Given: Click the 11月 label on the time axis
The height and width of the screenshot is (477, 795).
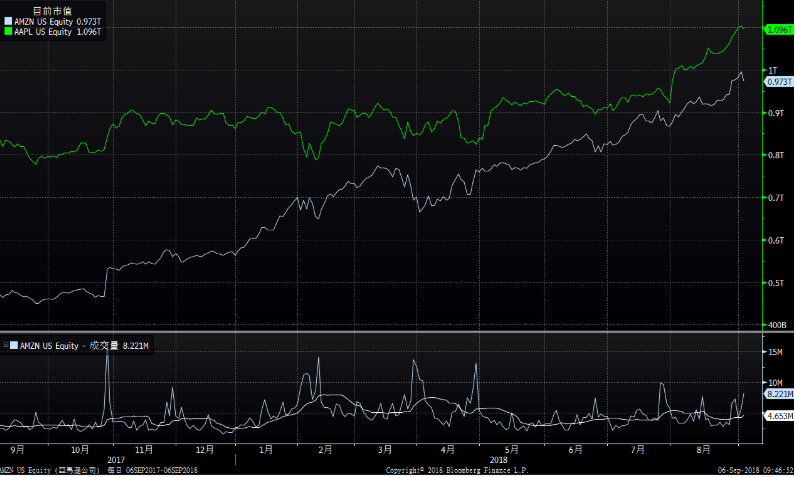Looking at the screenshot, I should click(x=144, y=450).
